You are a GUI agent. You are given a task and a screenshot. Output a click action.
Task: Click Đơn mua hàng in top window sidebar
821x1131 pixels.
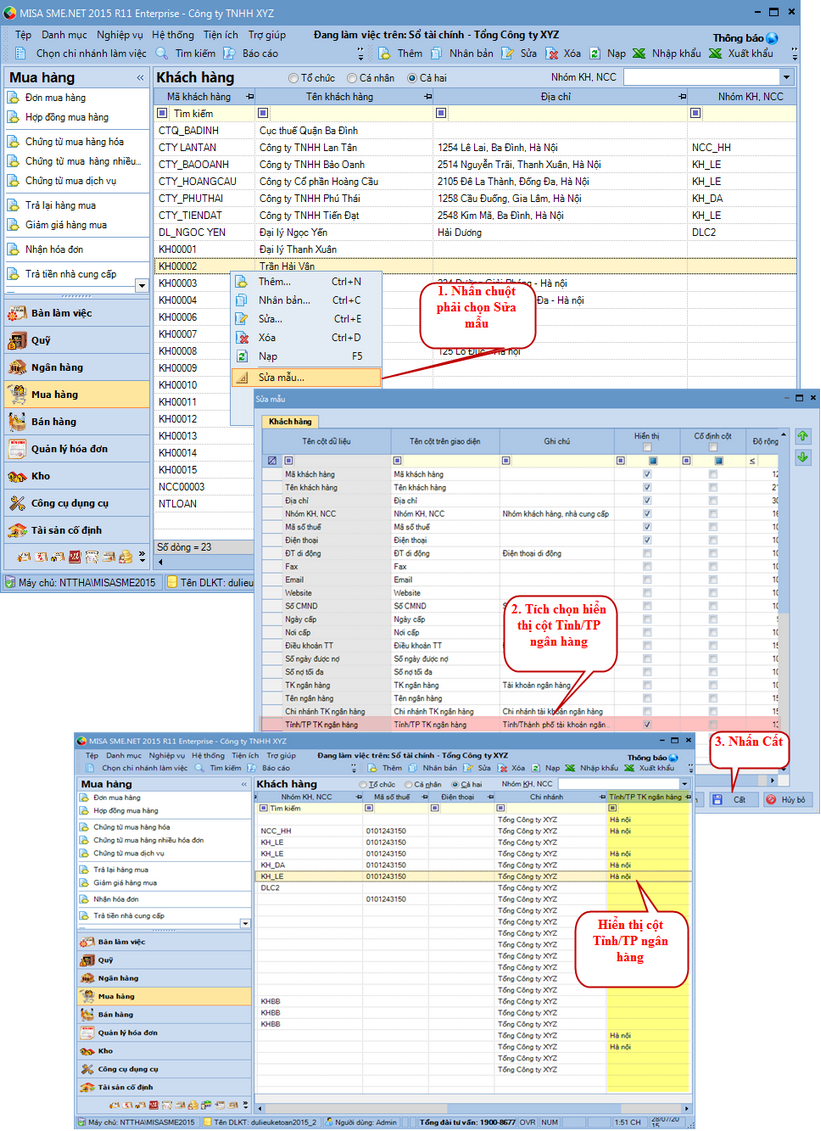pos(56,97)
